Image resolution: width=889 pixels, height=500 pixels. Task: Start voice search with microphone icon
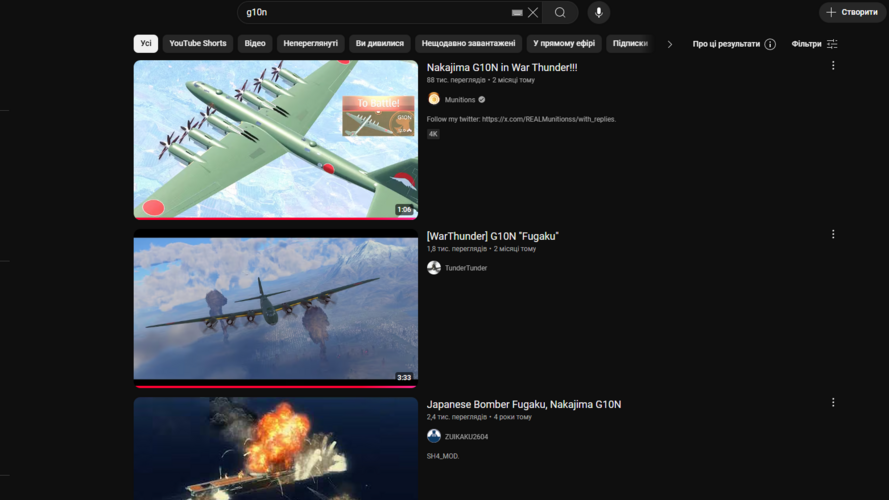pyautogui.click(x=599, y=12)
